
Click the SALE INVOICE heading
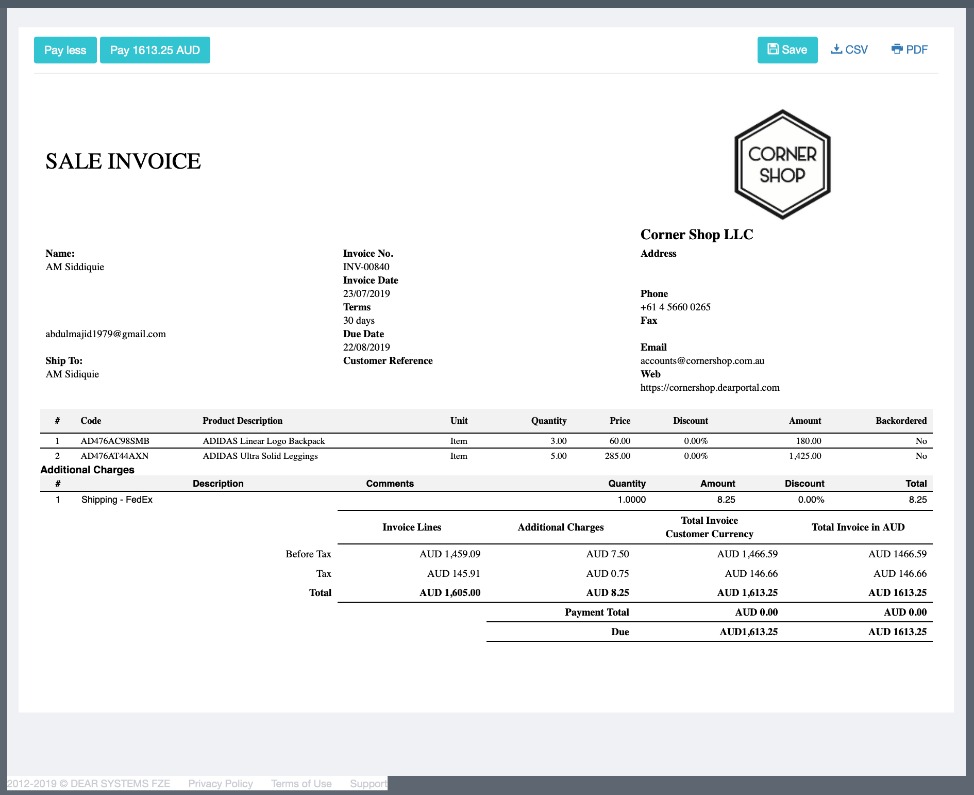tap(123, 161)
